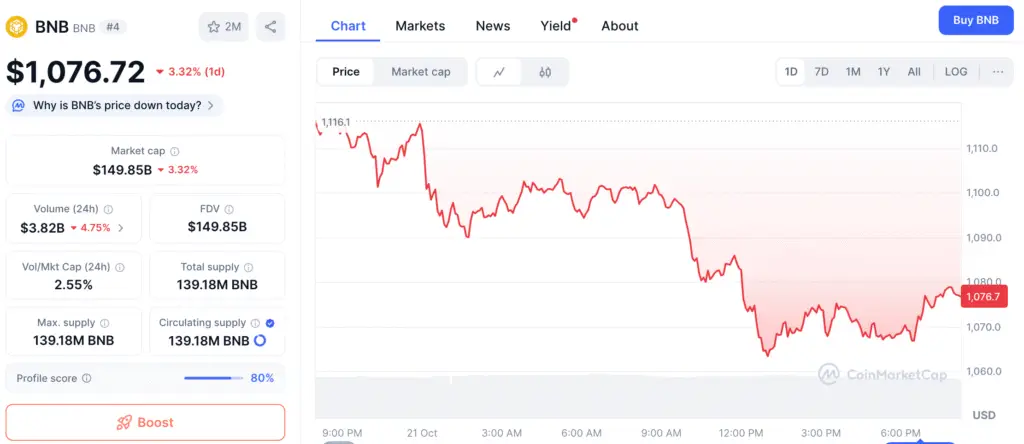Switch chart view to Price

click(x=346, y=72)
